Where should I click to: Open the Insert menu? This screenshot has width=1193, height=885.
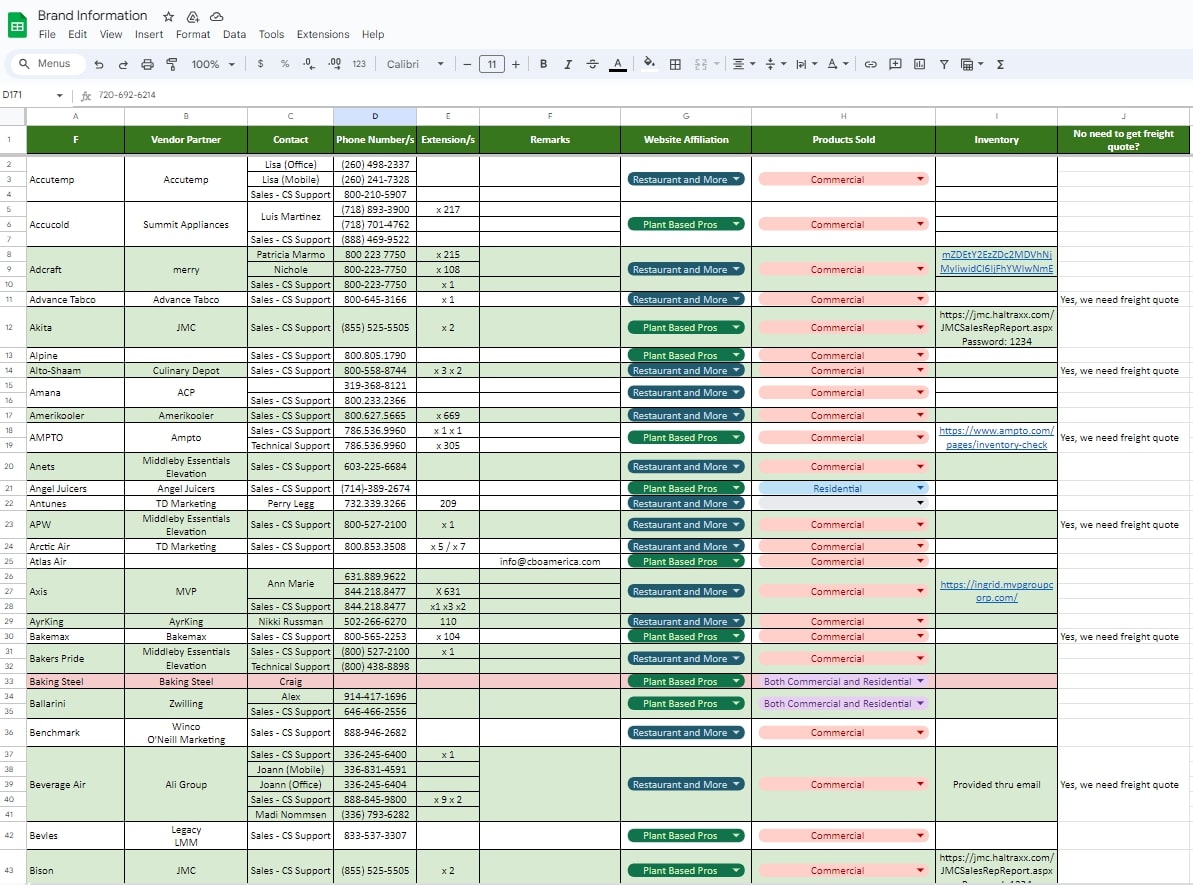click(x=148, y=34)
